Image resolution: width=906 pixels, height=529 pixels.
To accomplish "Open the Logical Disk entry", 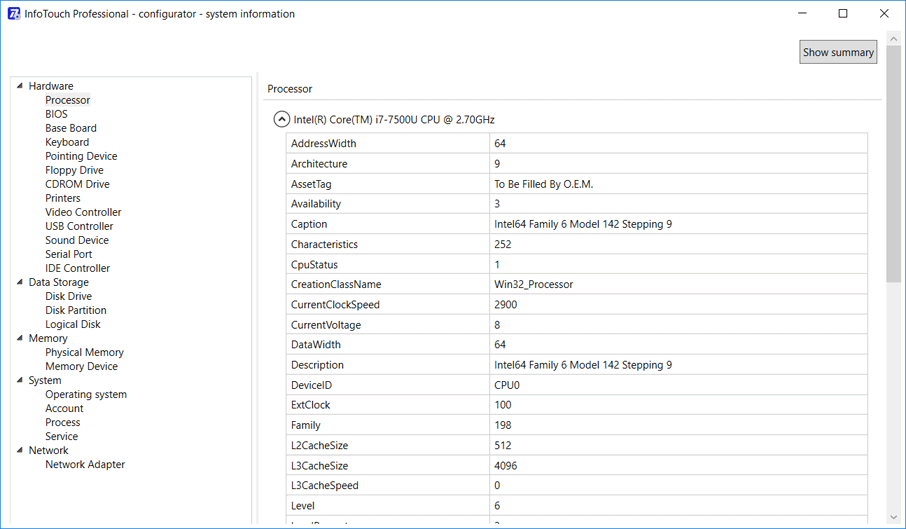I will (73, 324).
